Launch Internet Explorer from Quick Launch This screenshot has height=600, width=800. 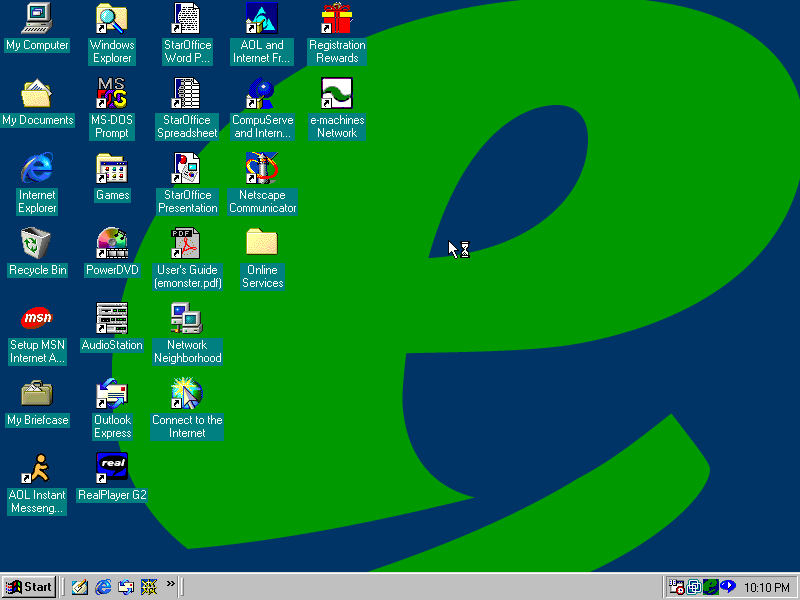tap(103, 587)
